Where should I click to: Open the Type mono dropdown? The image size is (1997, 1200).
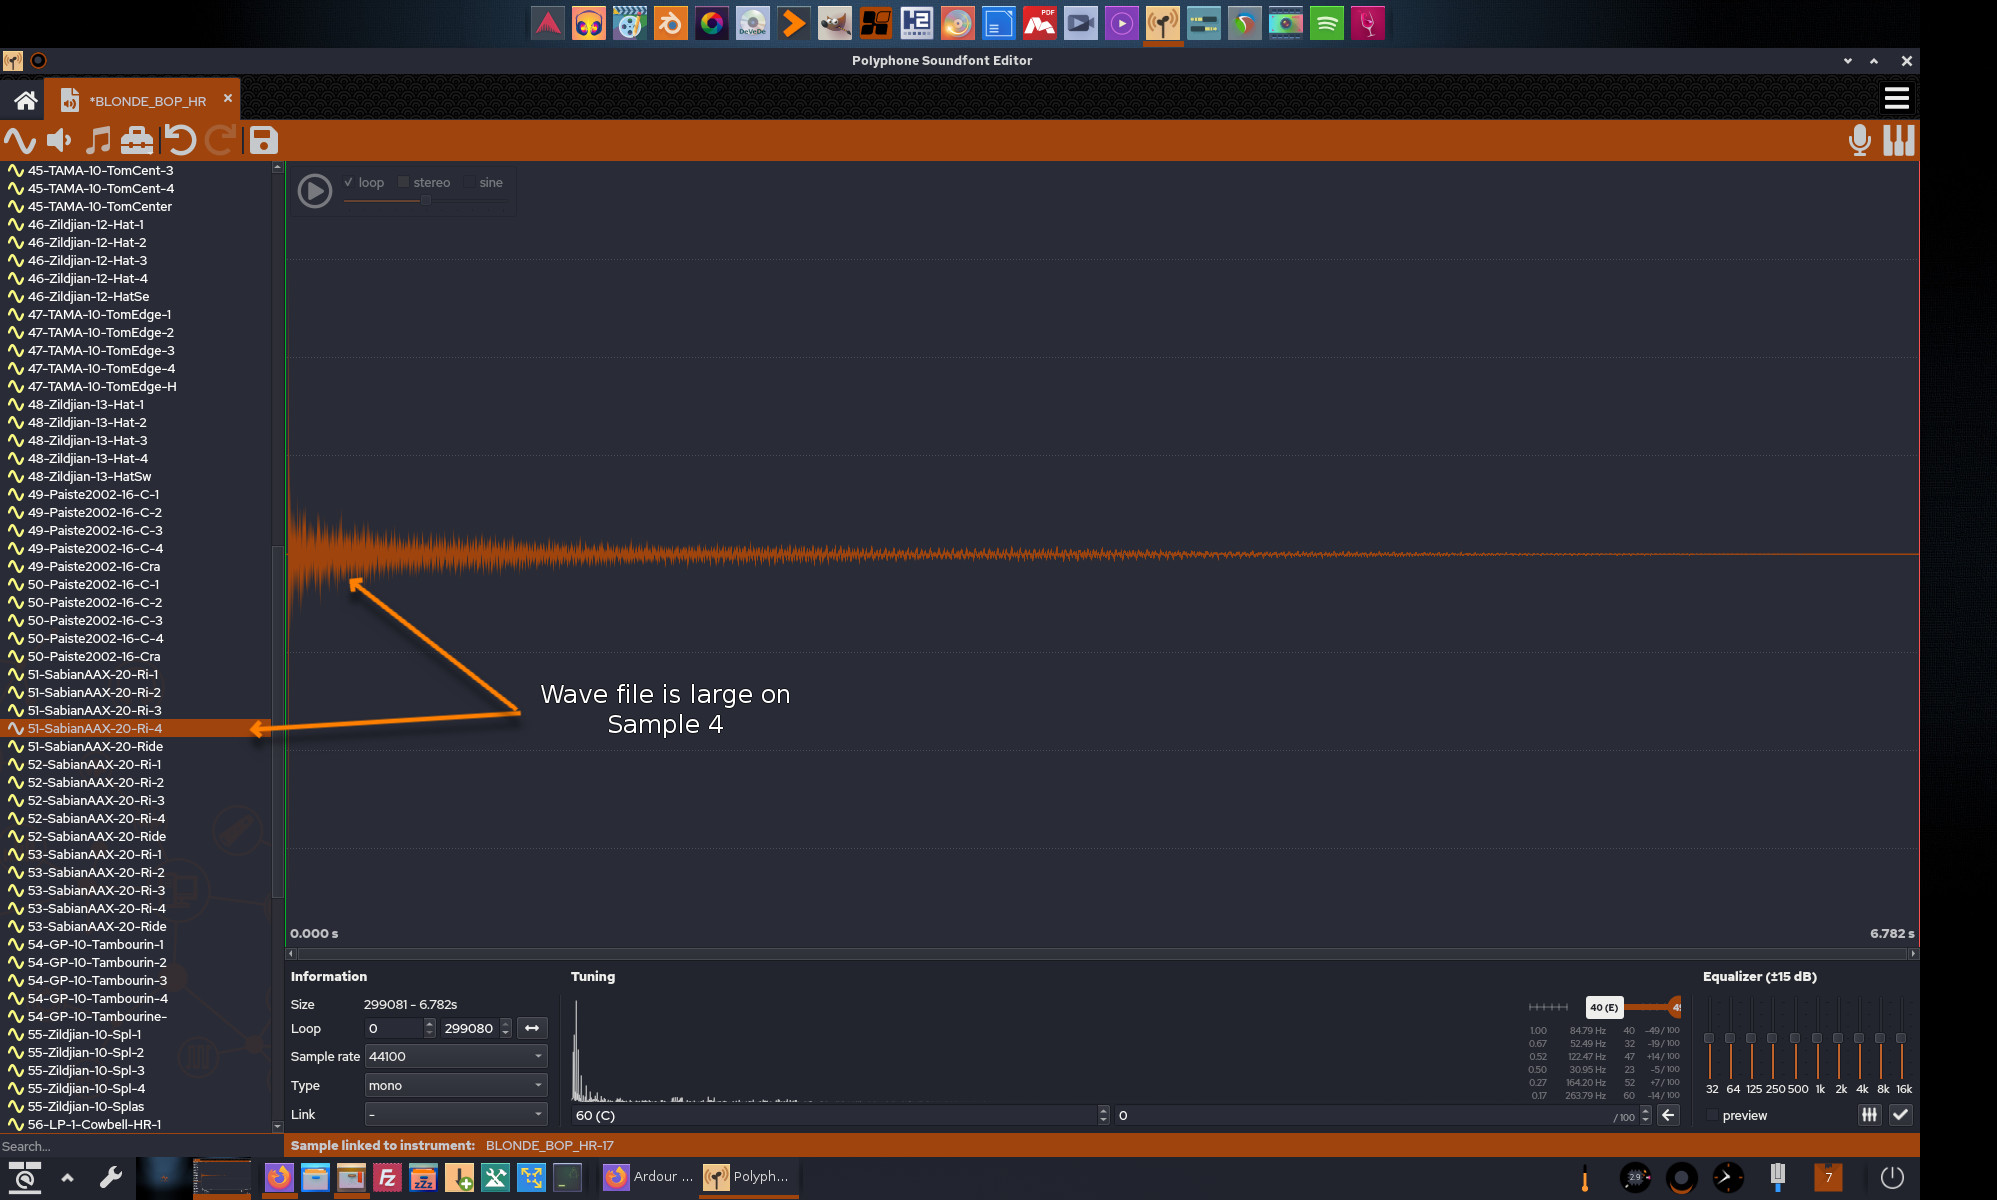(455, 1085)
